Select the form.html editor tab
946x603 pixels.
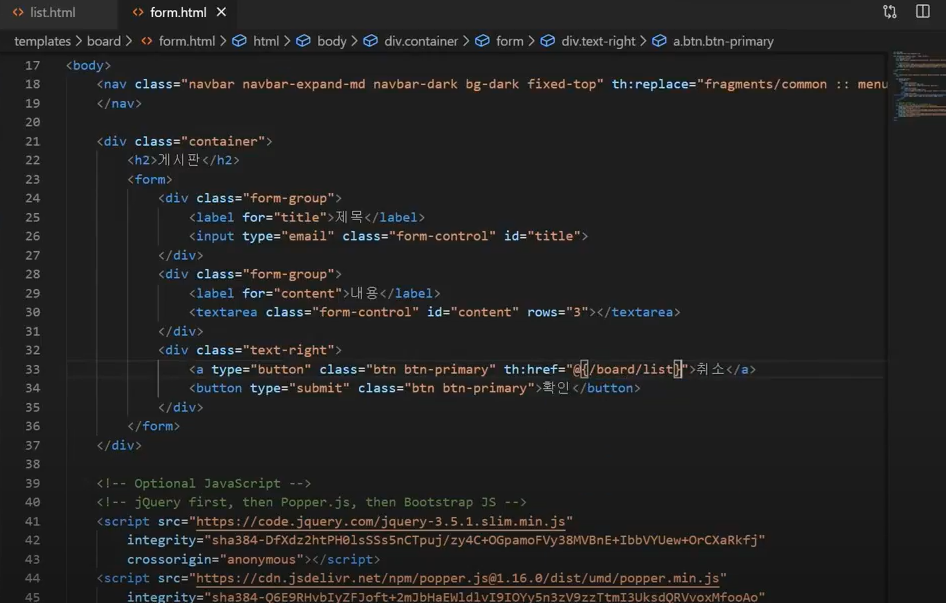point(178,12)
